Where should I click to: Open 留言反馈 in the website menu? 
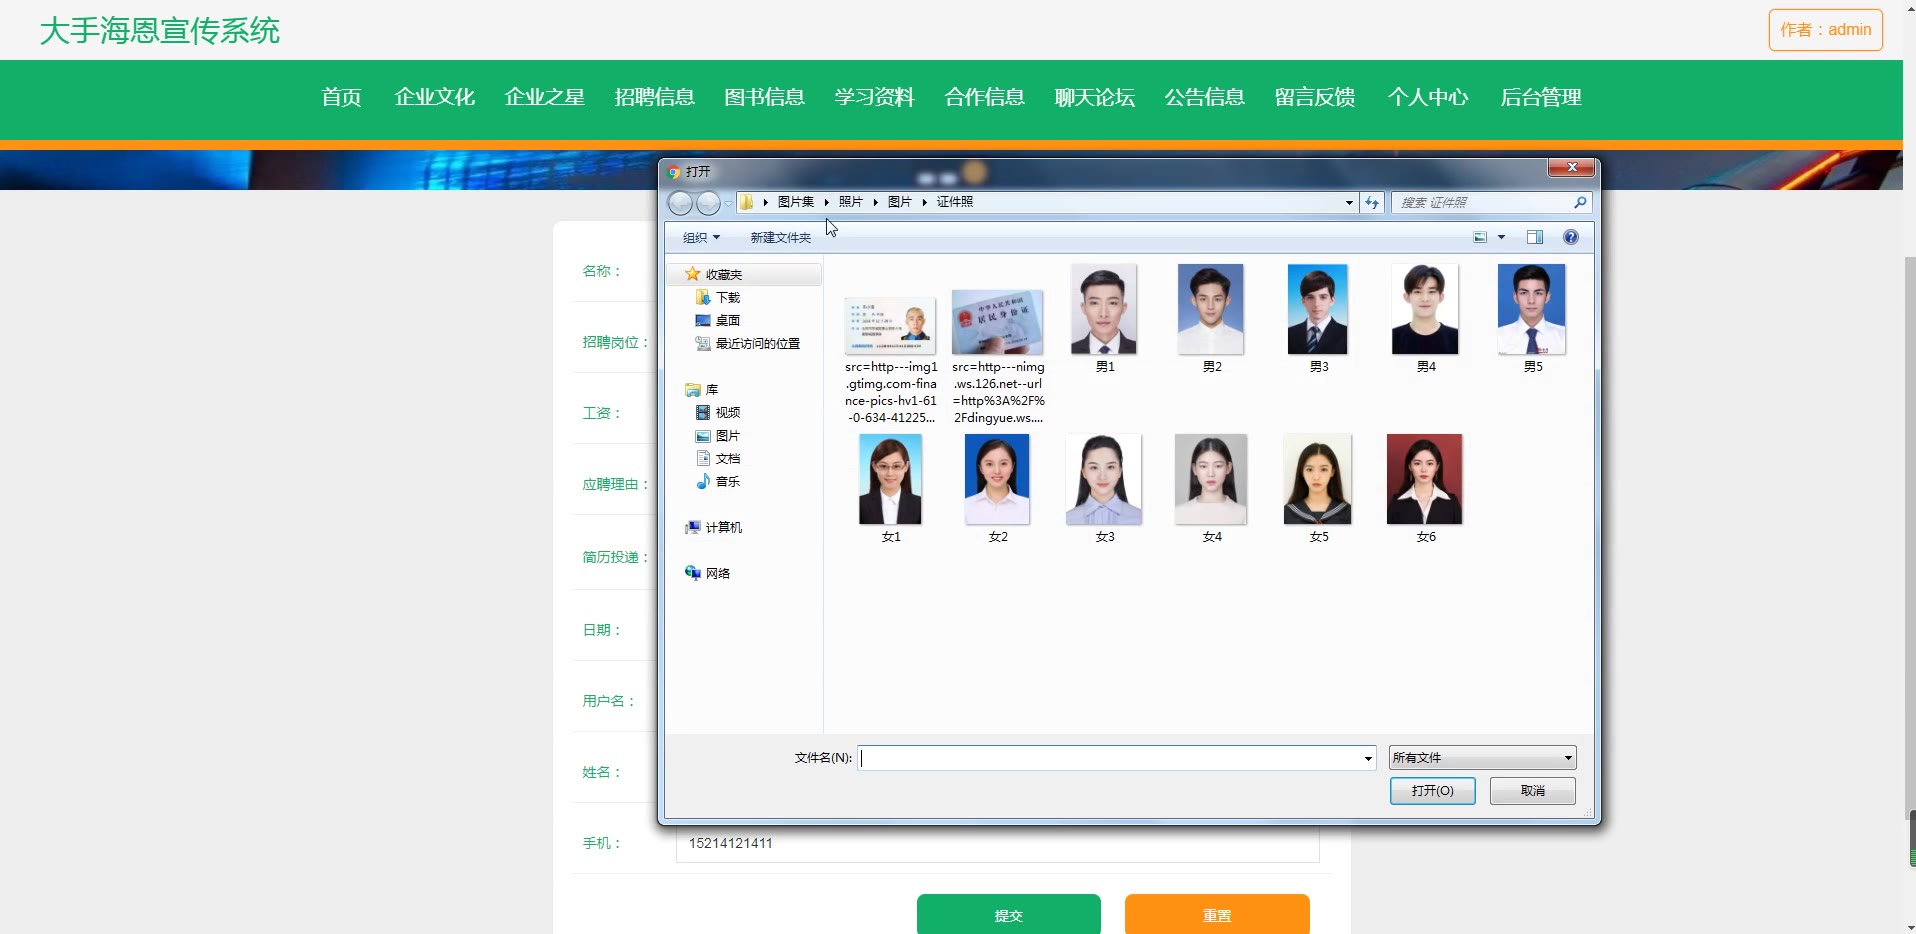click(1314, 97)
